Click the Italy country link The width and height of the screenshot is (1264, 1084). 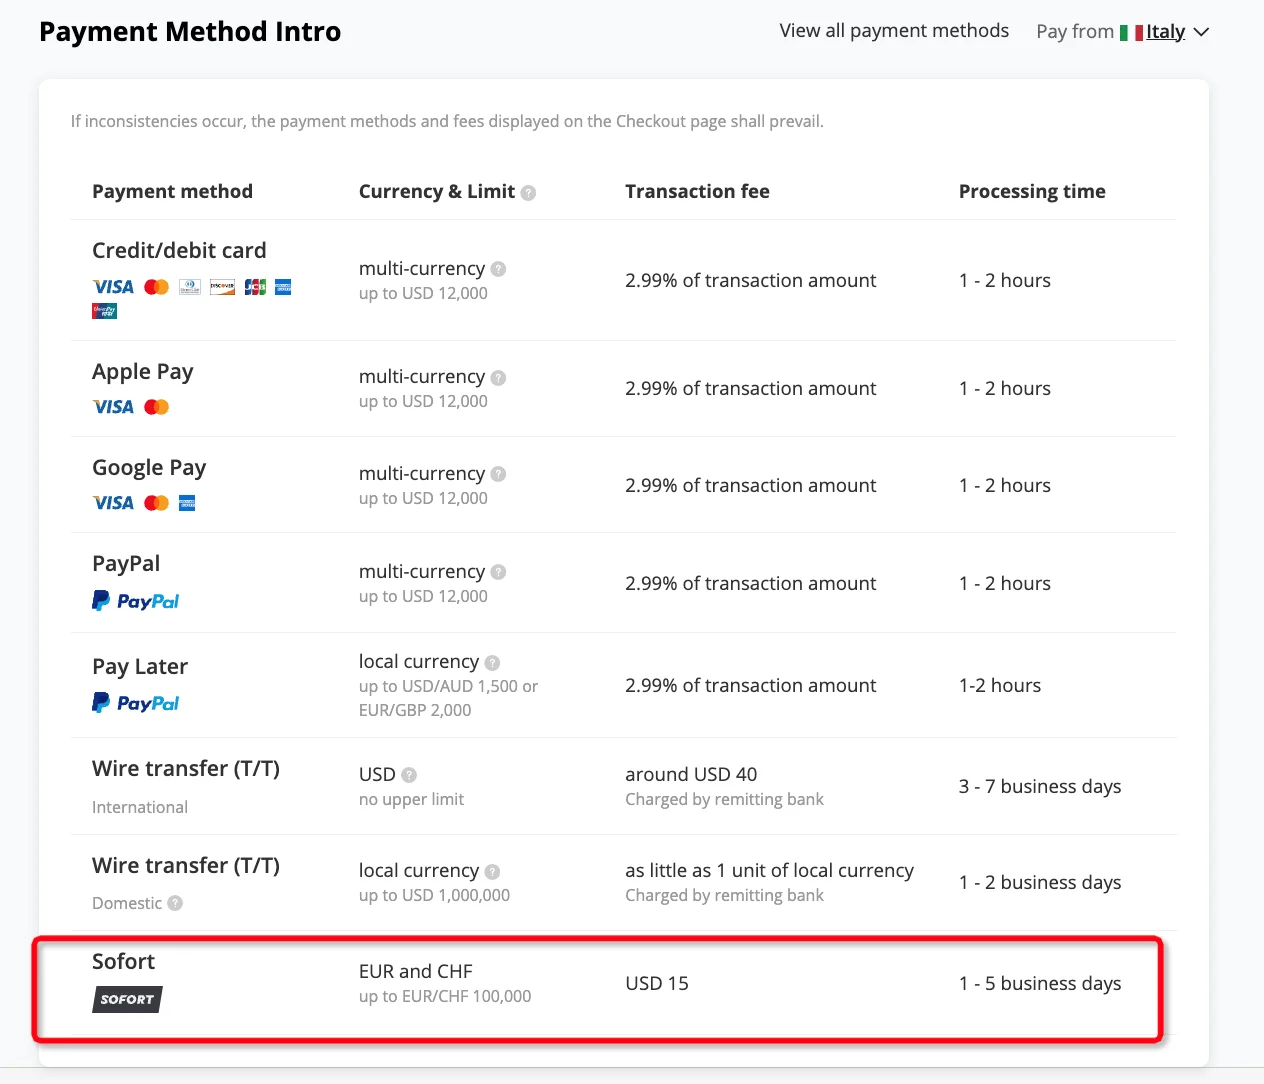click(1165, 32)
